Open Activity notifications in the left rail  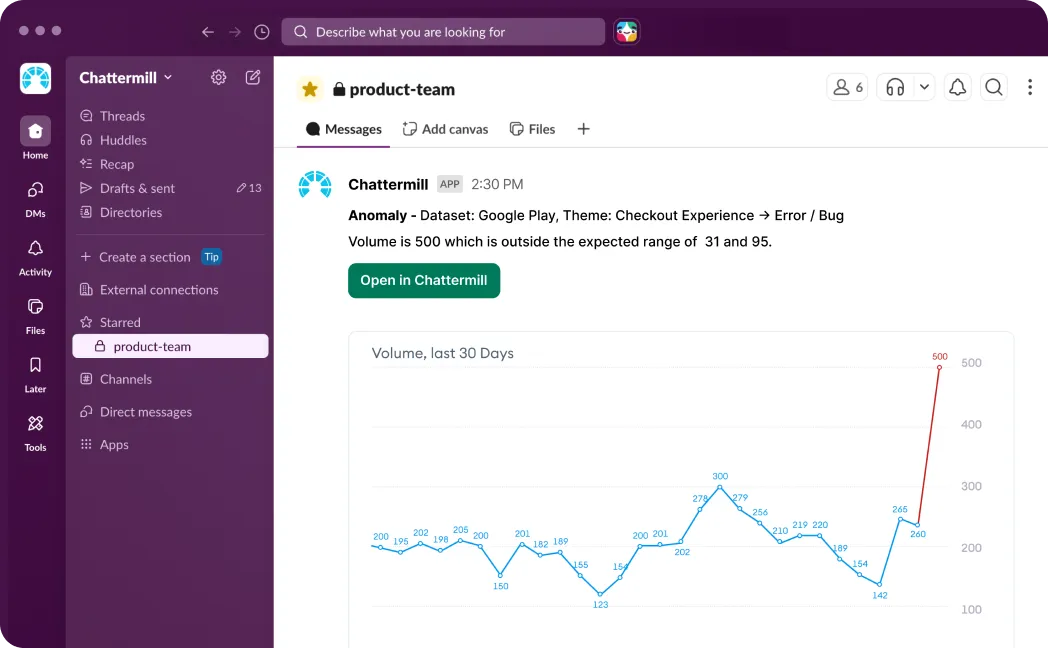[x=35, y=257]
